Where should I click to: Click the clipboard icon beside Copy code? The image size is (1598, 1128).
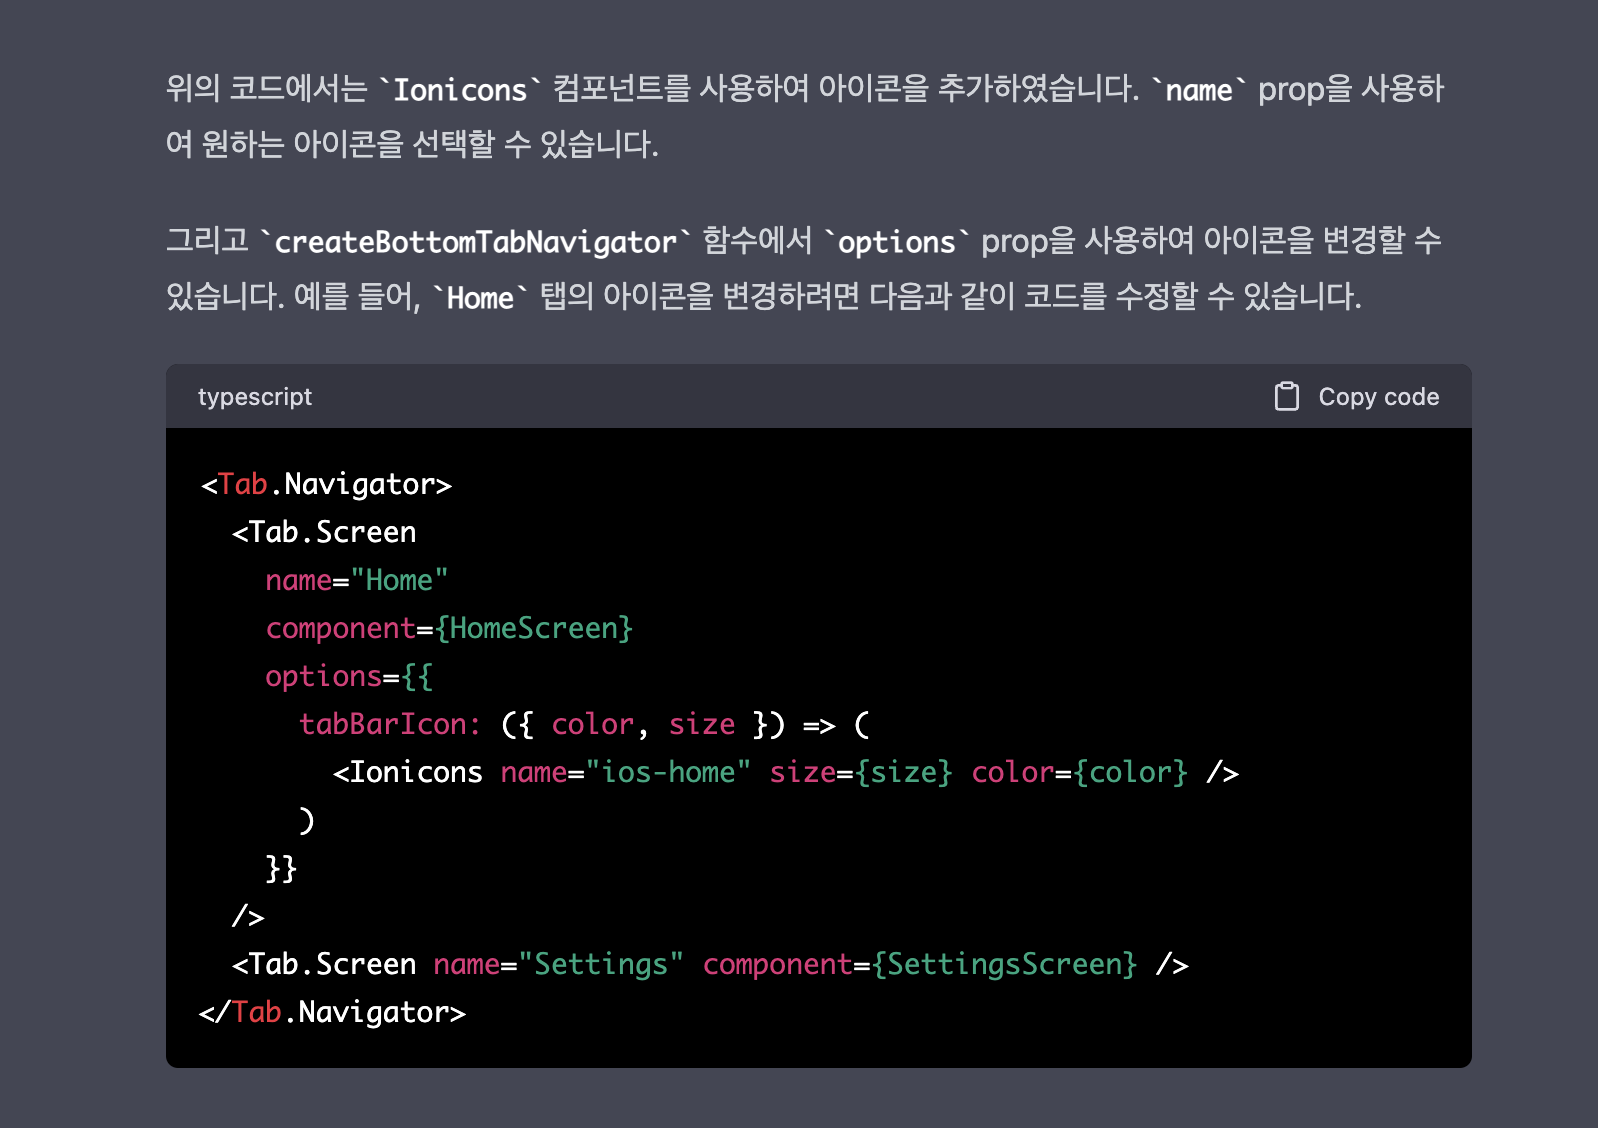coord(1287,397)
